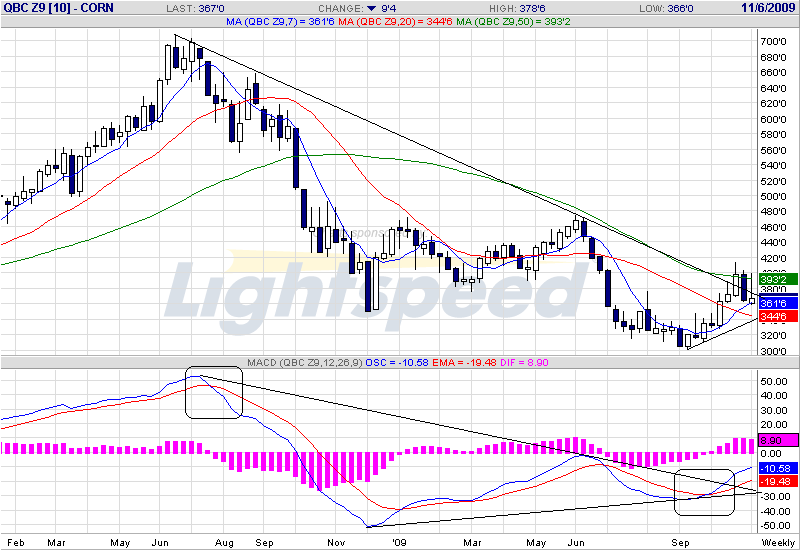The image size is (800, 550).
Task: Click the Nov time axis label
Action: pos(336,542)
